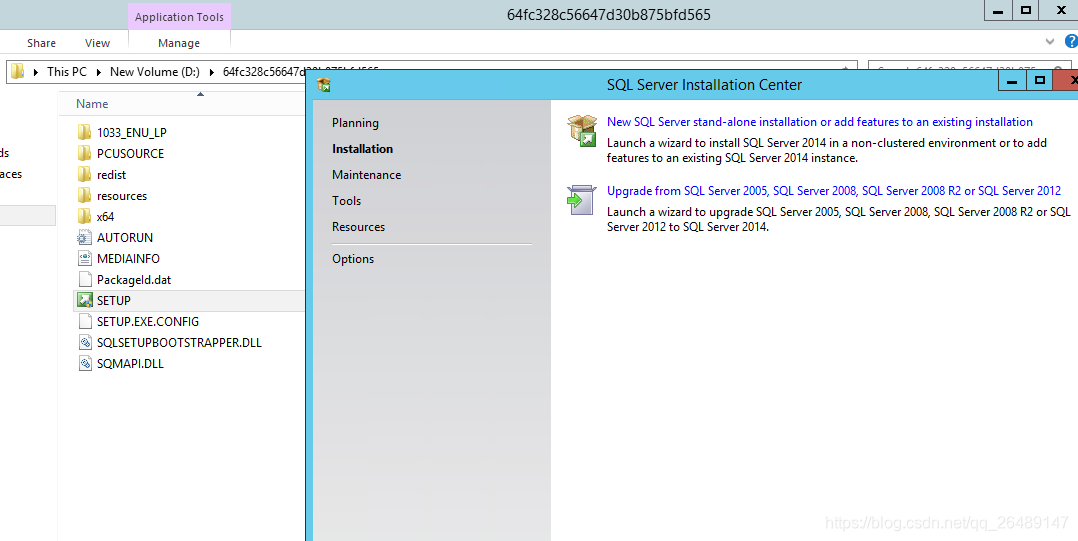Select the PackageId.dat file icon
This screenshot has width=1078, height=541.
coord(85,280)
